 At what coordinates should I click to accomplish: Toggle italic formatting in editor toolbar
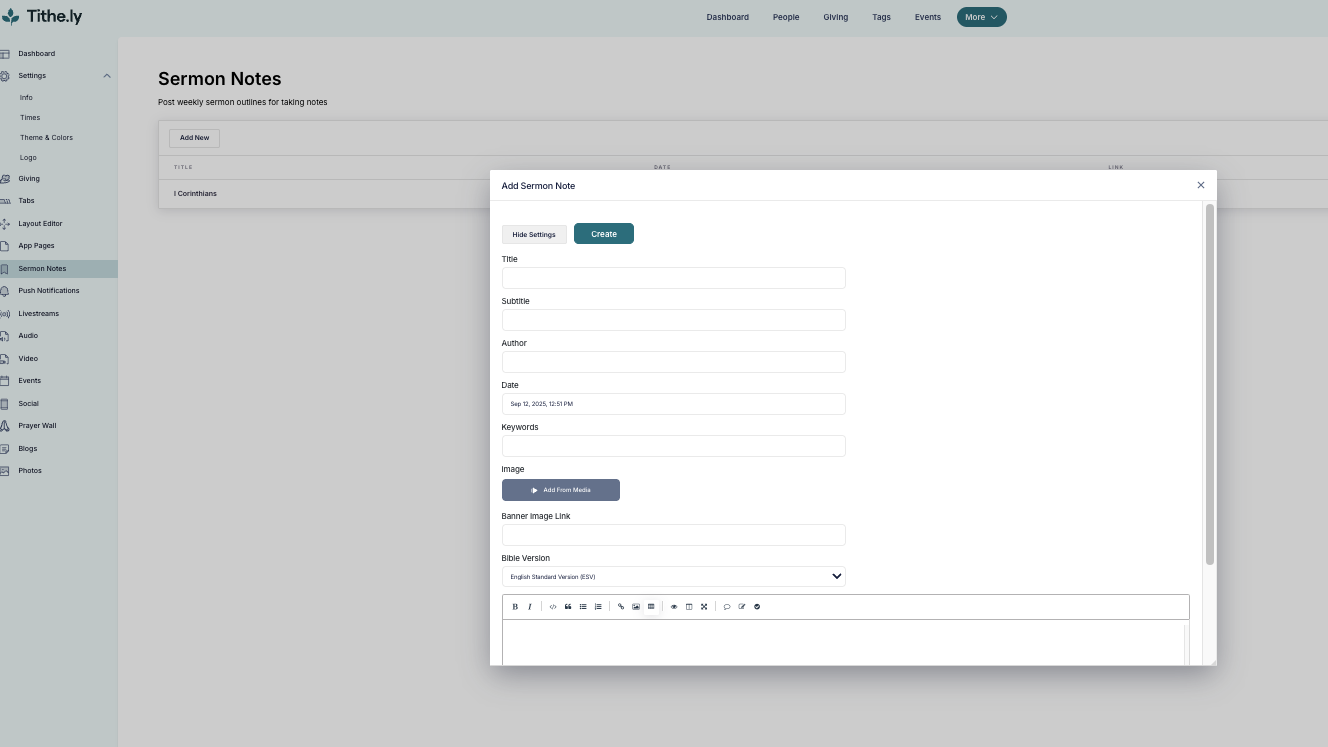point(530,607)
